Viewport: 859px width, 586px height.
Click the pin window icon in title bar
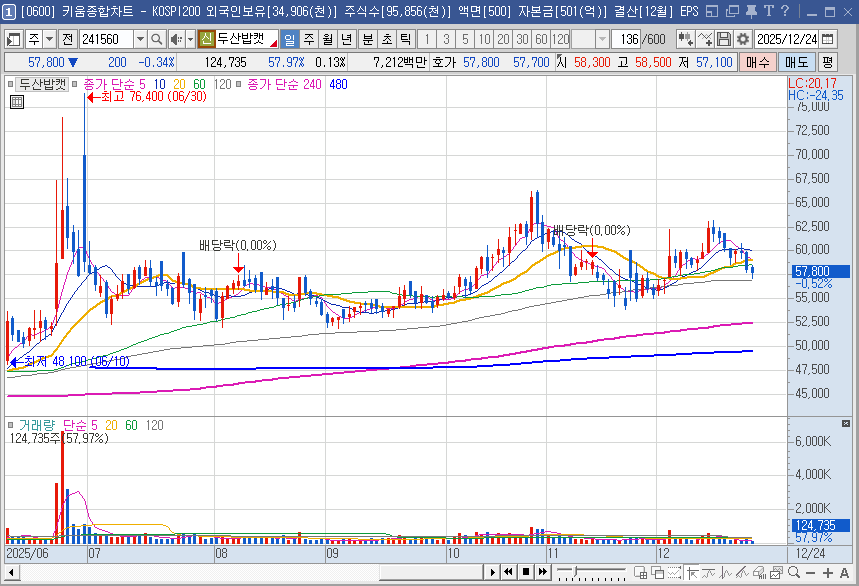pos(752,12)
